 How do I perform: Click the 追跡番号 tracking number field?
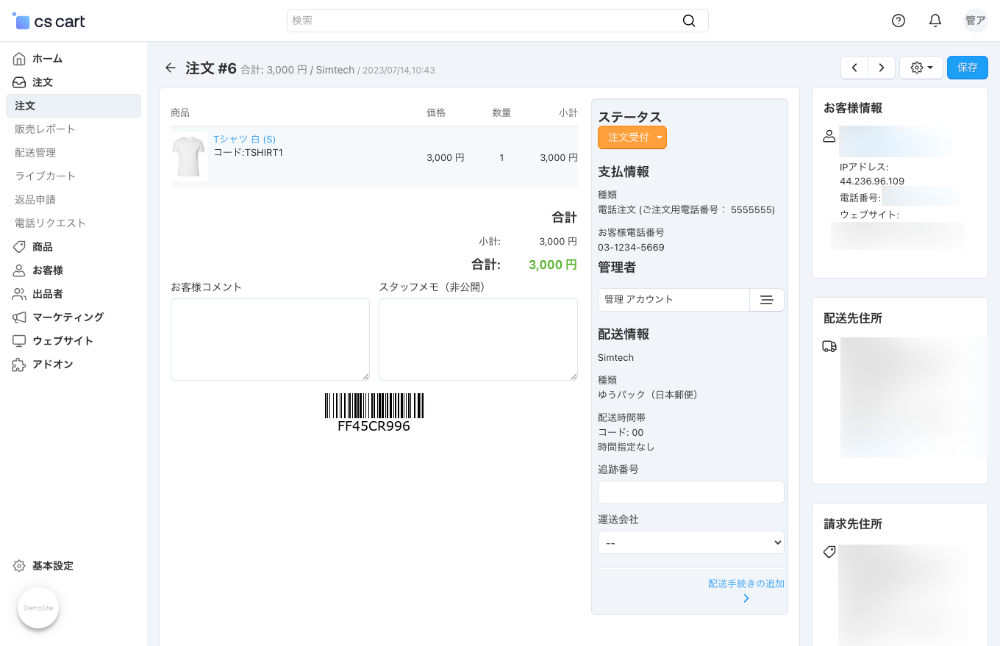[x=691, y=492]
